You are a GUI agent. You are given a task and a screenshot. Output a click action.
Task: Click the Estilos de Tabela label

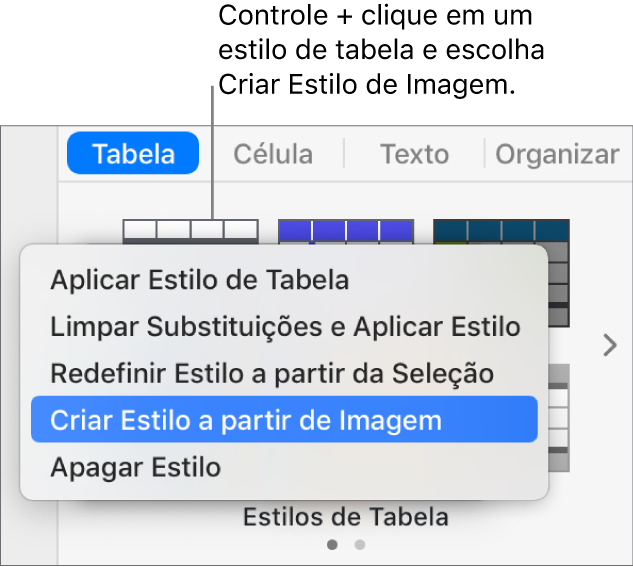tap(345, 517)
